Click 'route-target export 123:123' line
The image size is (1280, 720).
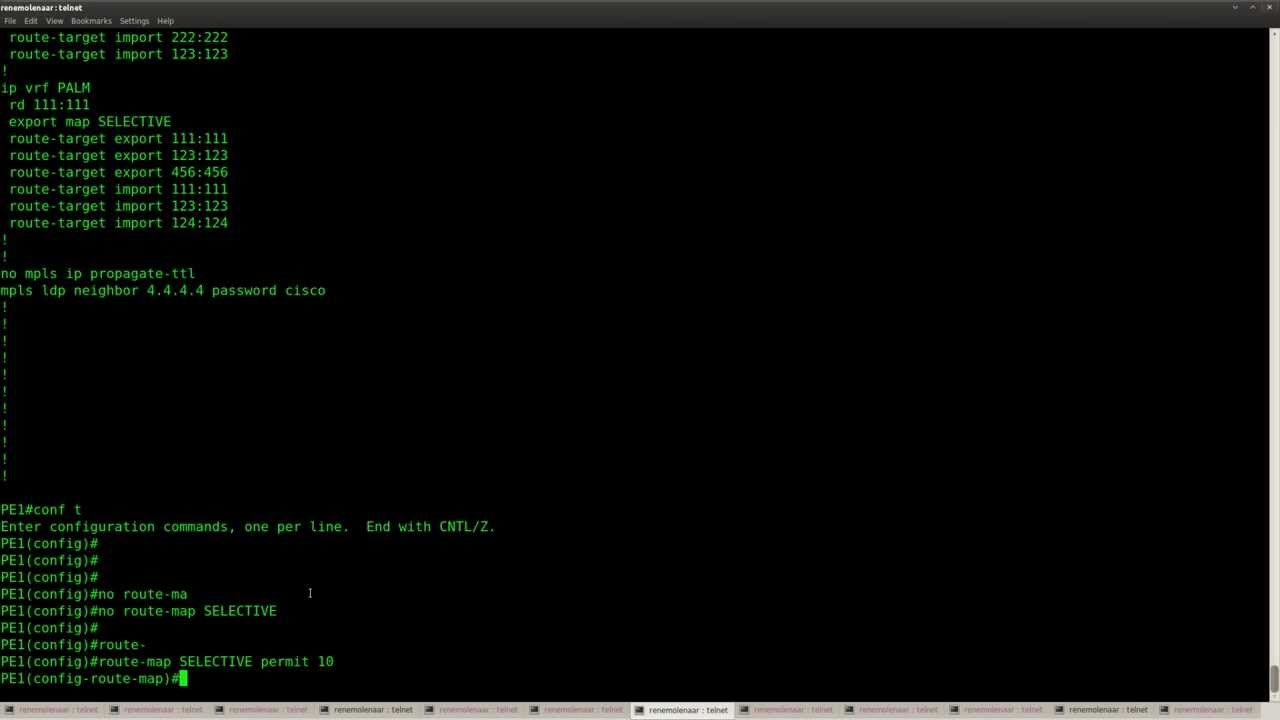(118, 156)
